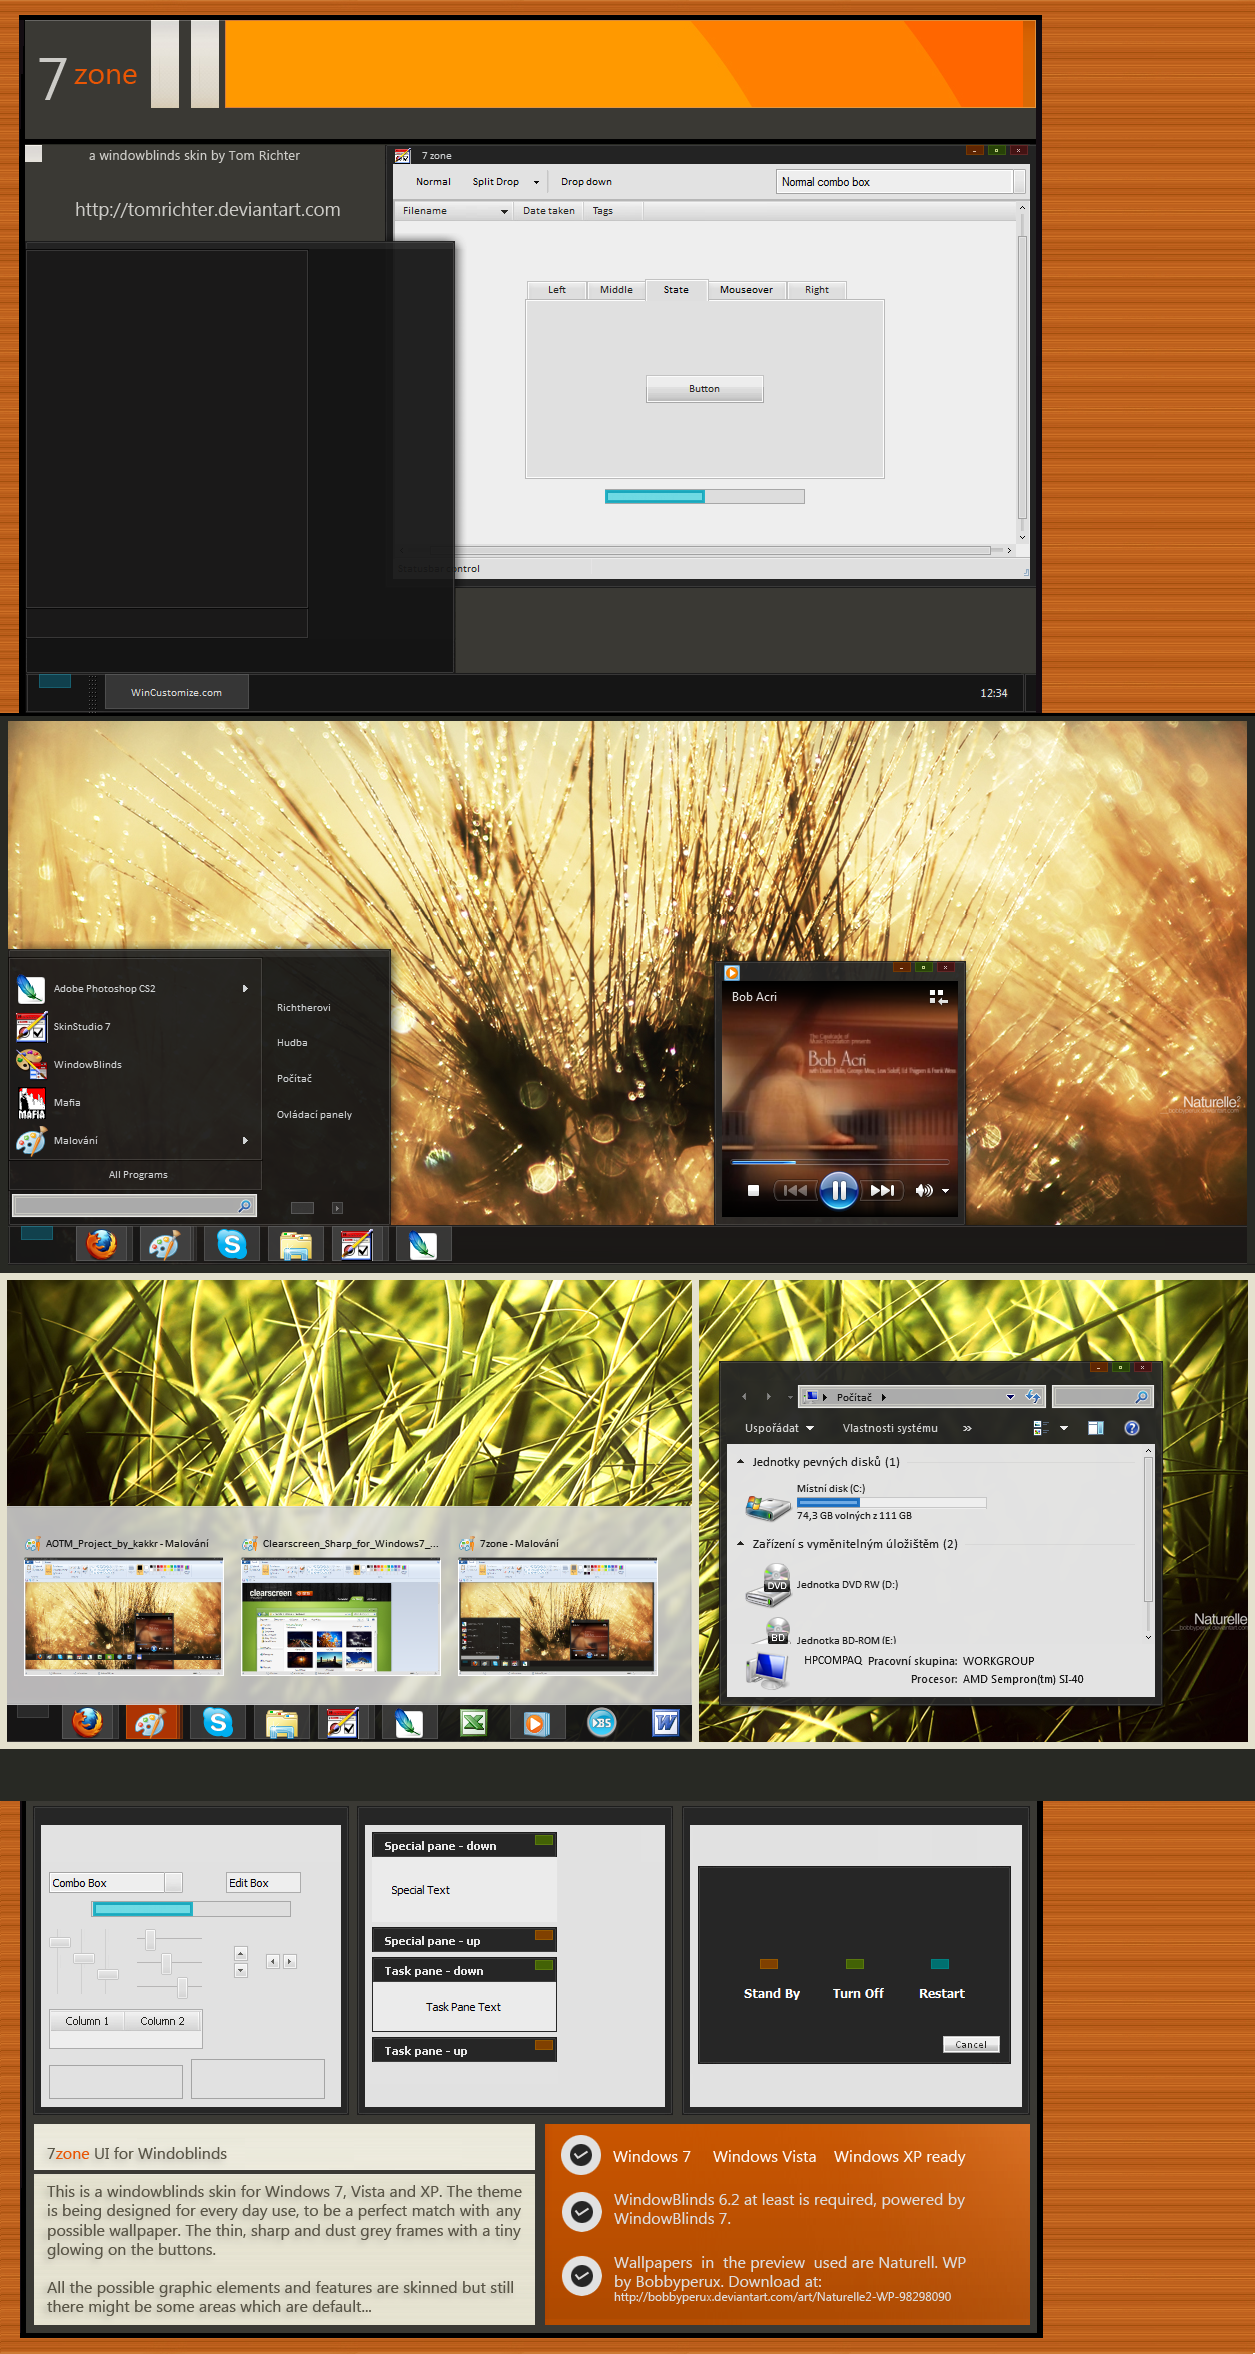Screen dimensions: 1255x2354
Task: Select the Right tab
Action: (817, 290)
